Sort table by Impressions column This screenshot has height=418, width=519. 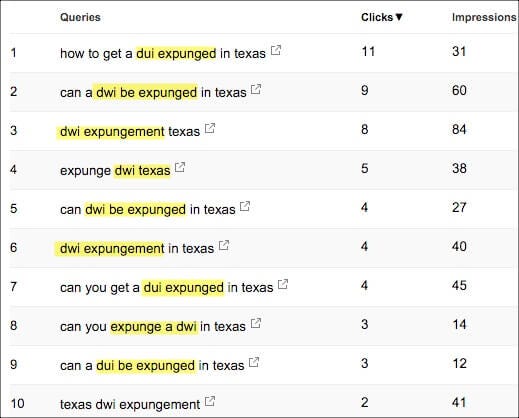click(484, 17)
